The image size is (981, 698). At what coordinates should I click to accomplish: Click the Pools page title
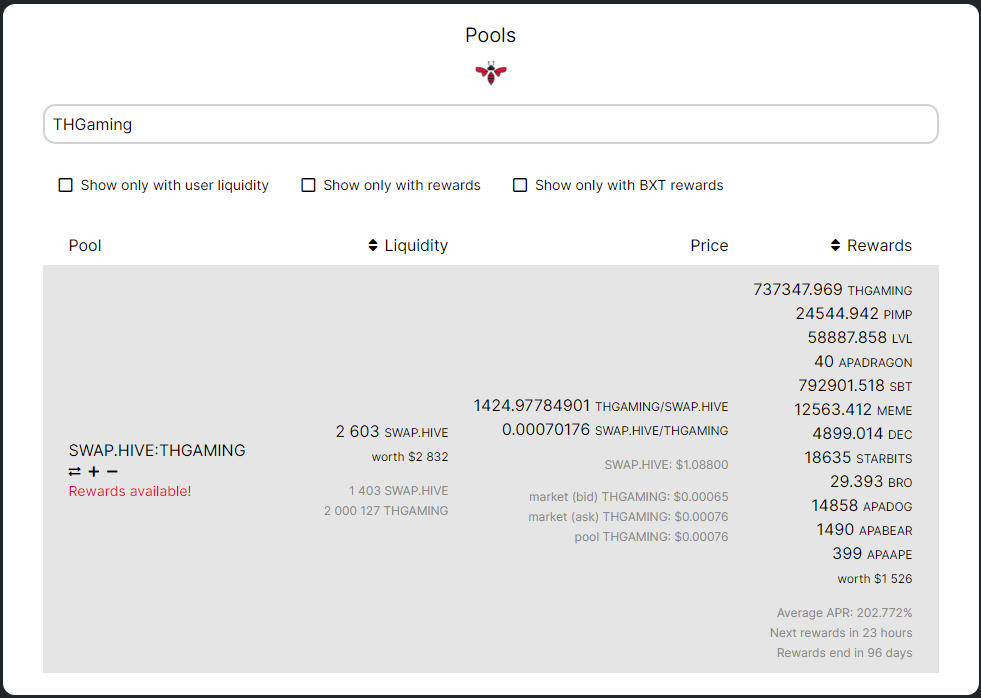pos(490,35)
